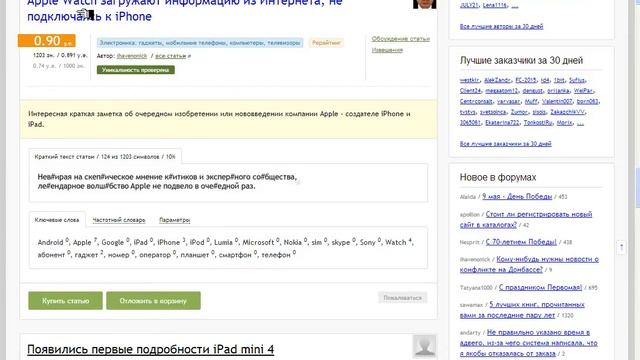
Task: Open customer profile Ekaterina722
Action: click(502, 122)
